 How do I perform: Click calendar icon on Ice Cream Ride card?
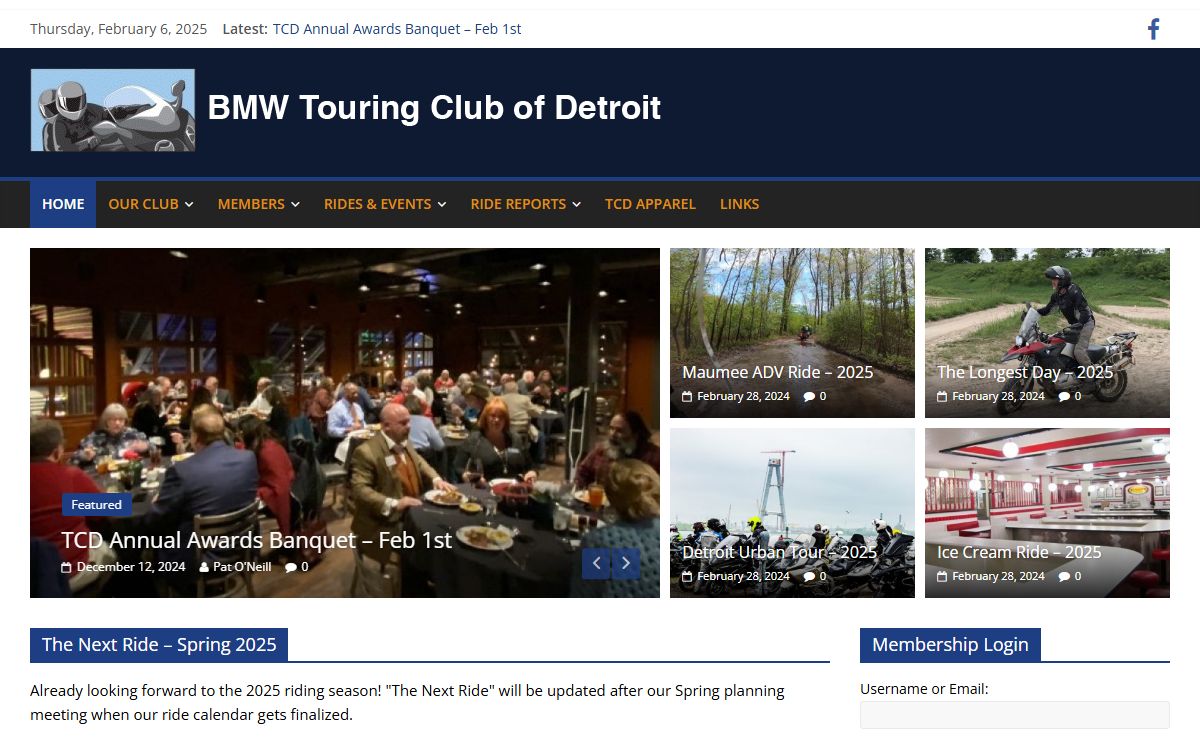click(x=942, y=577)
